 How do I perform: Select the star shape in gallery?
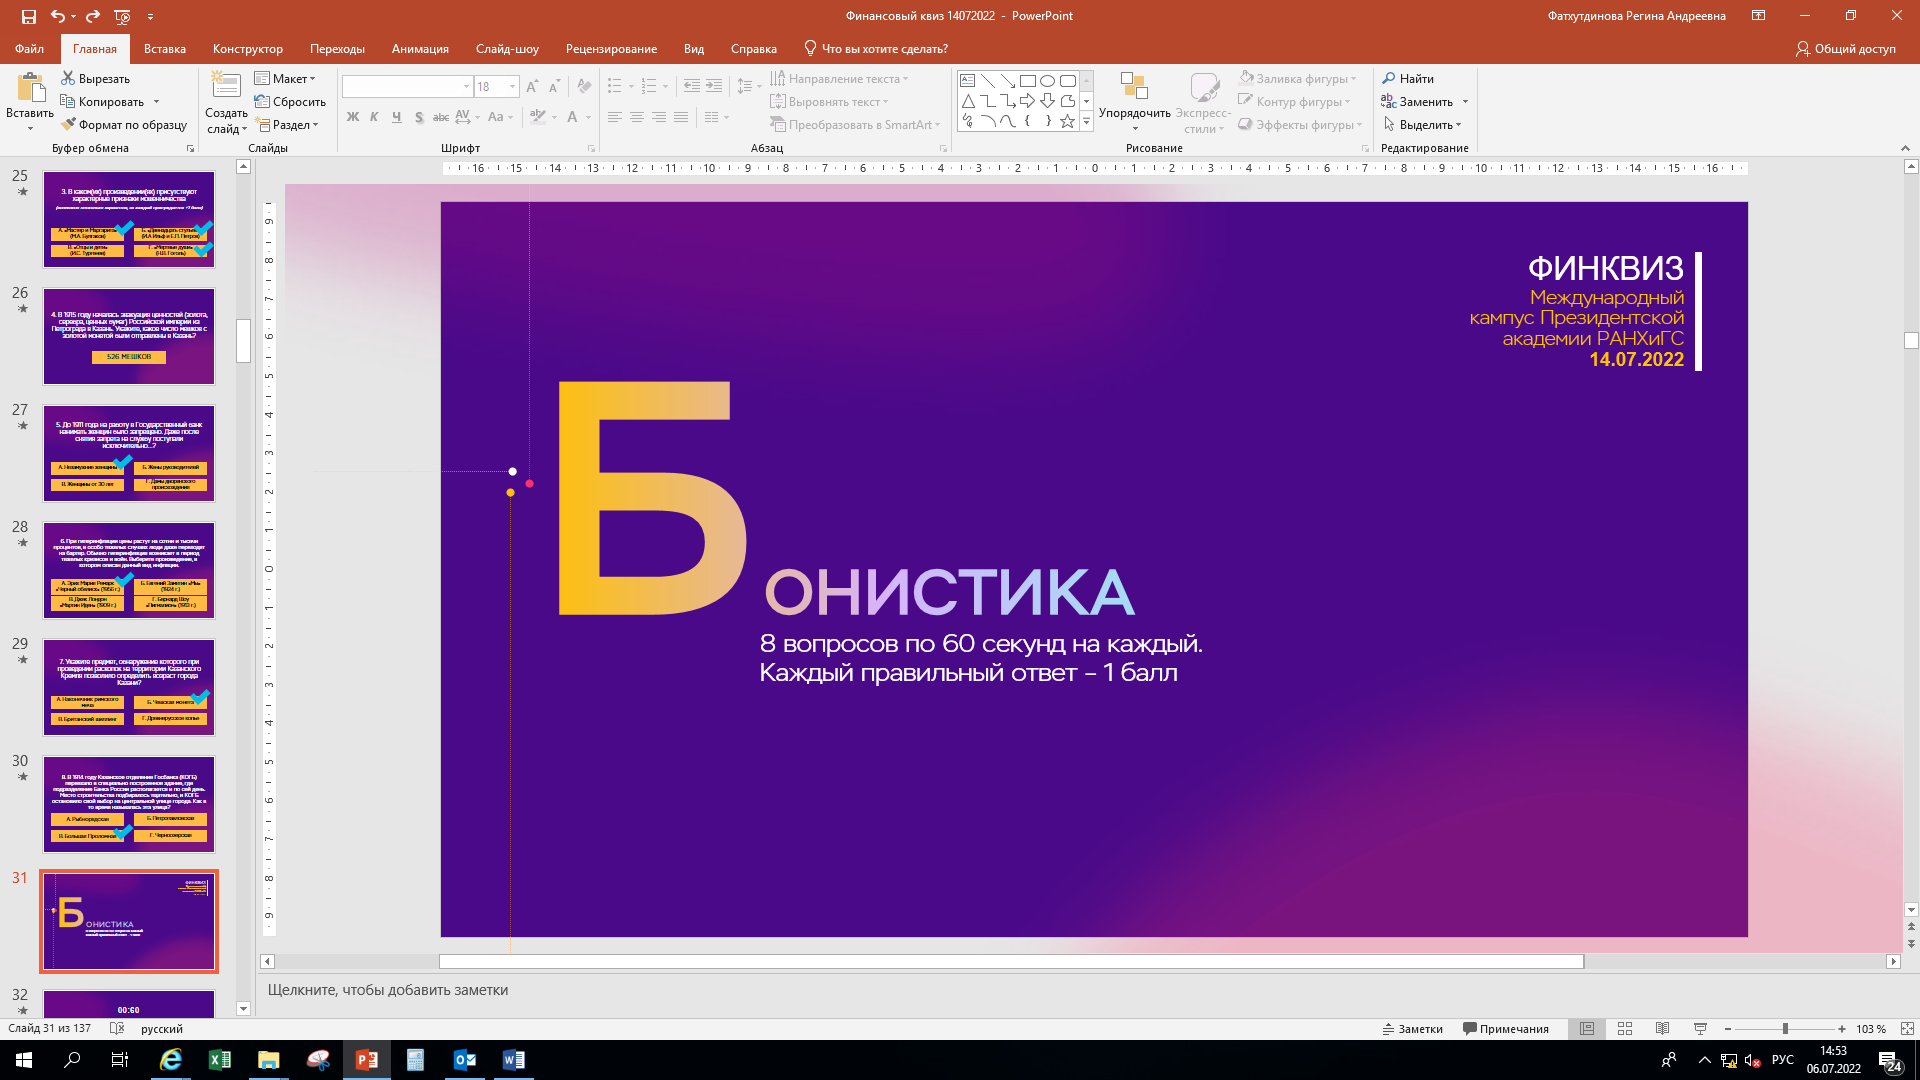[1067, 121]
